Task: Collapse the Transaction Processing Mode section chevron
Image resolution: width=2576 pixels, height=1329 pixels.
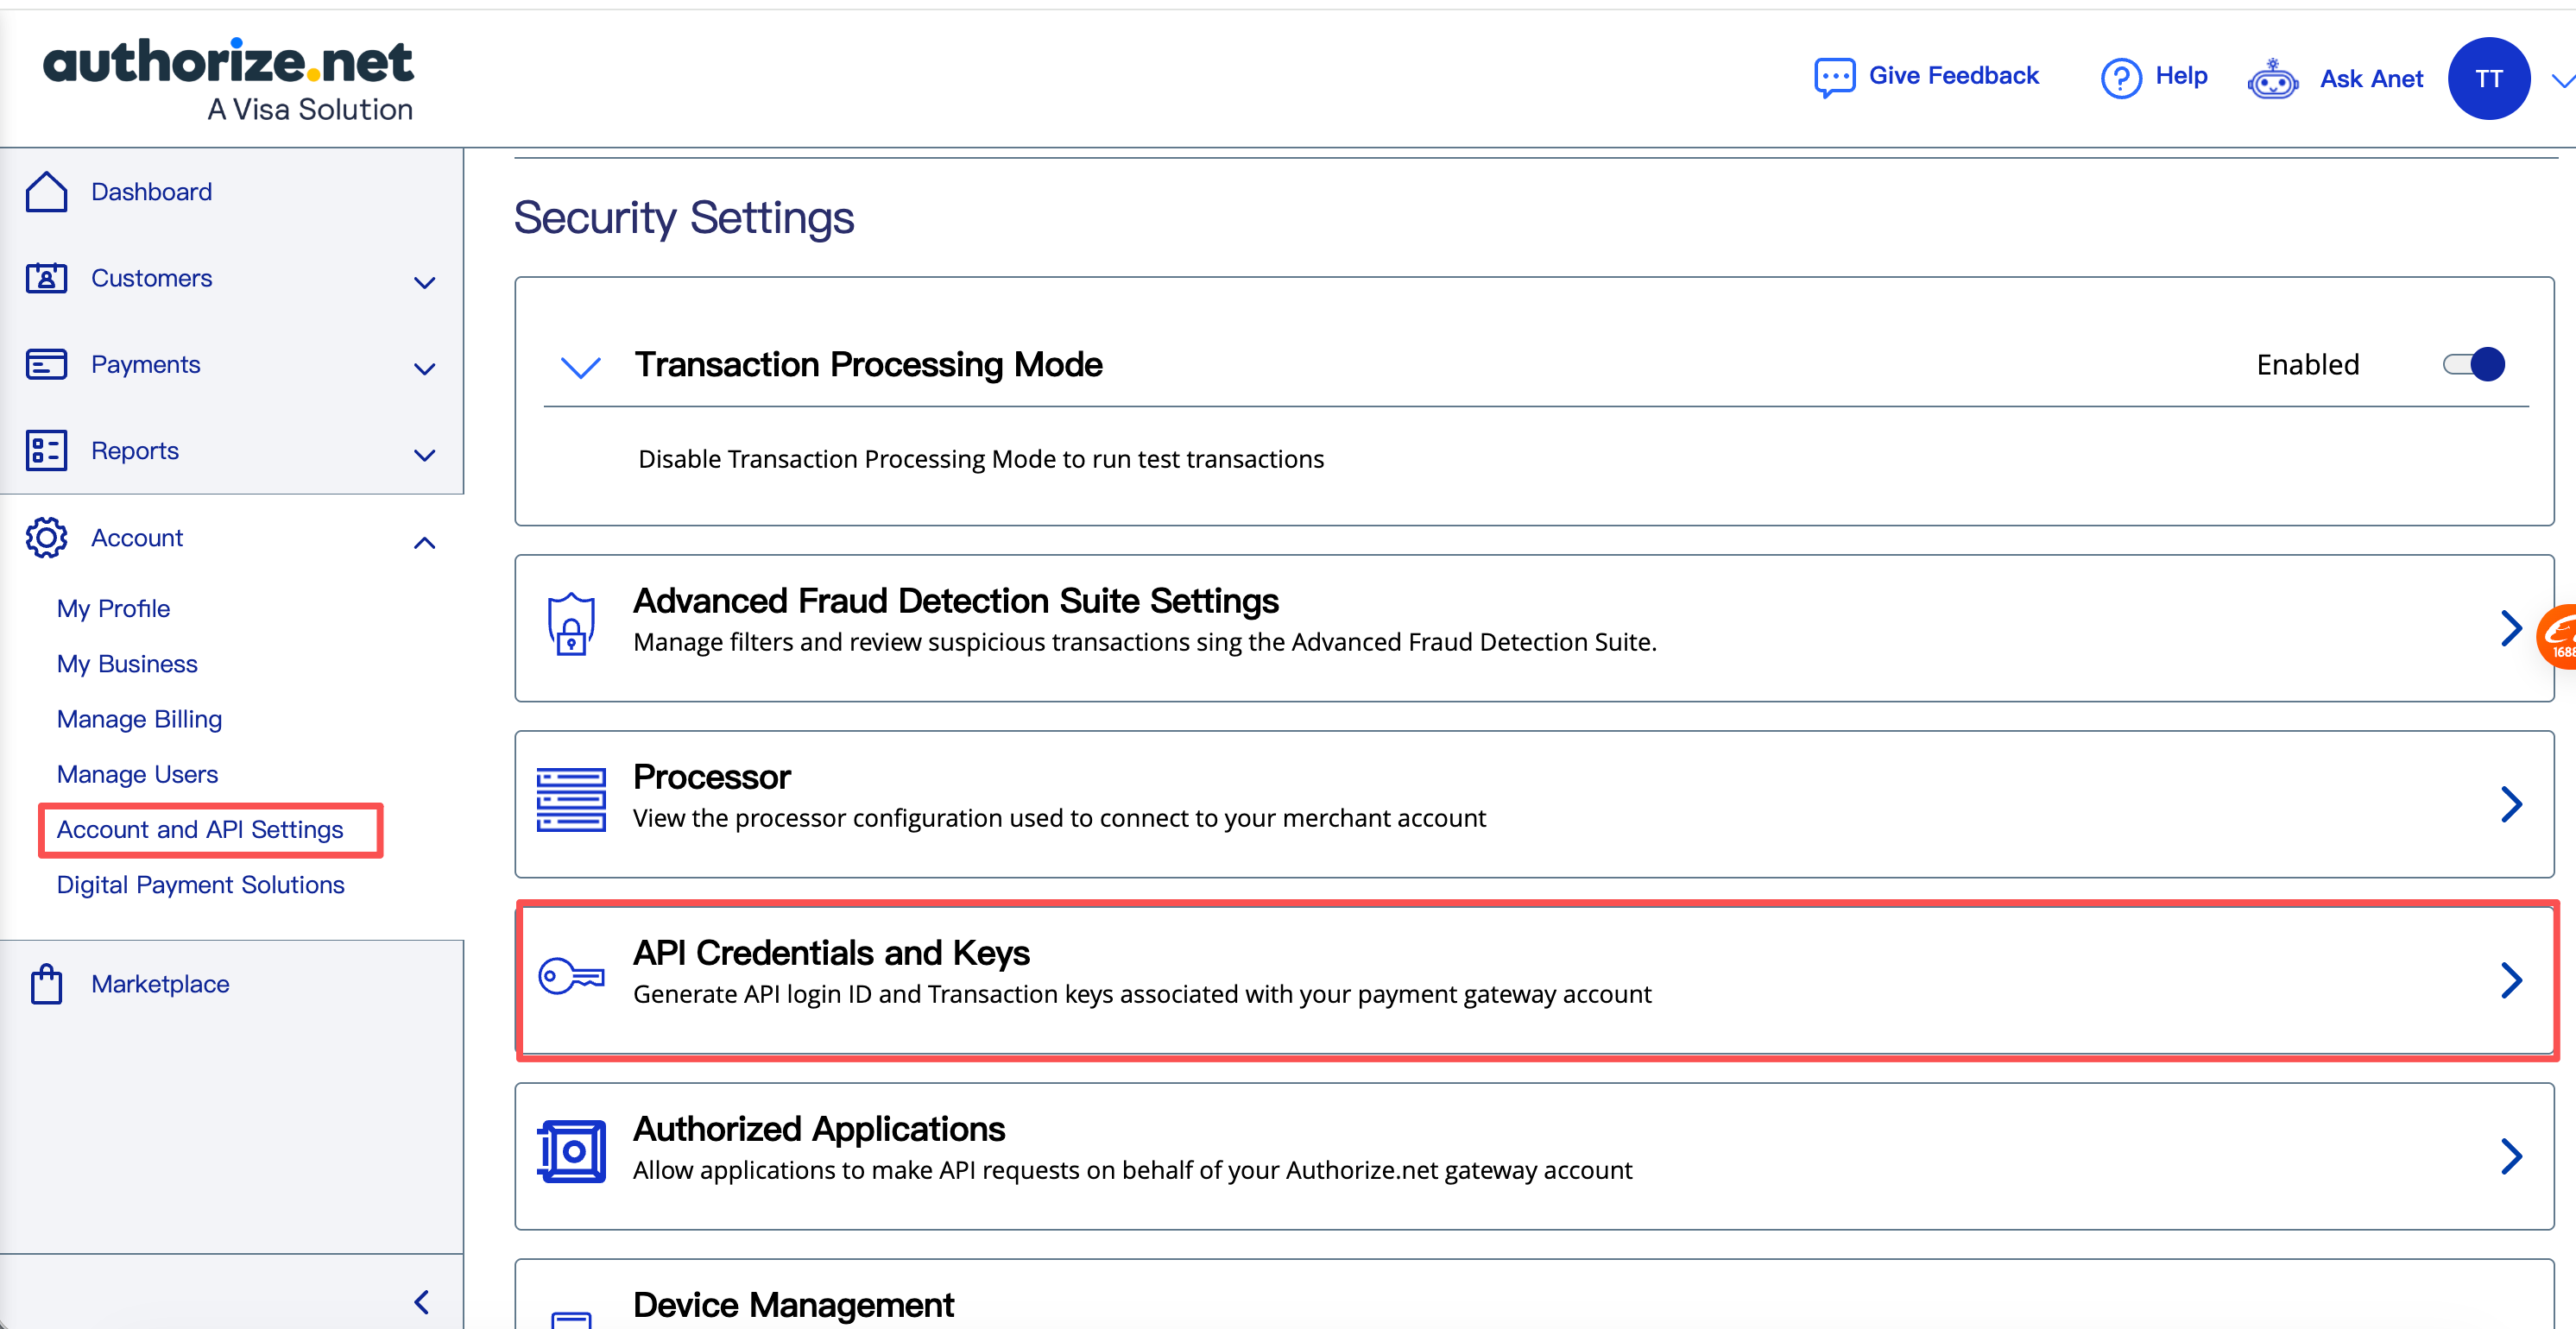Action: click(581, 367)
